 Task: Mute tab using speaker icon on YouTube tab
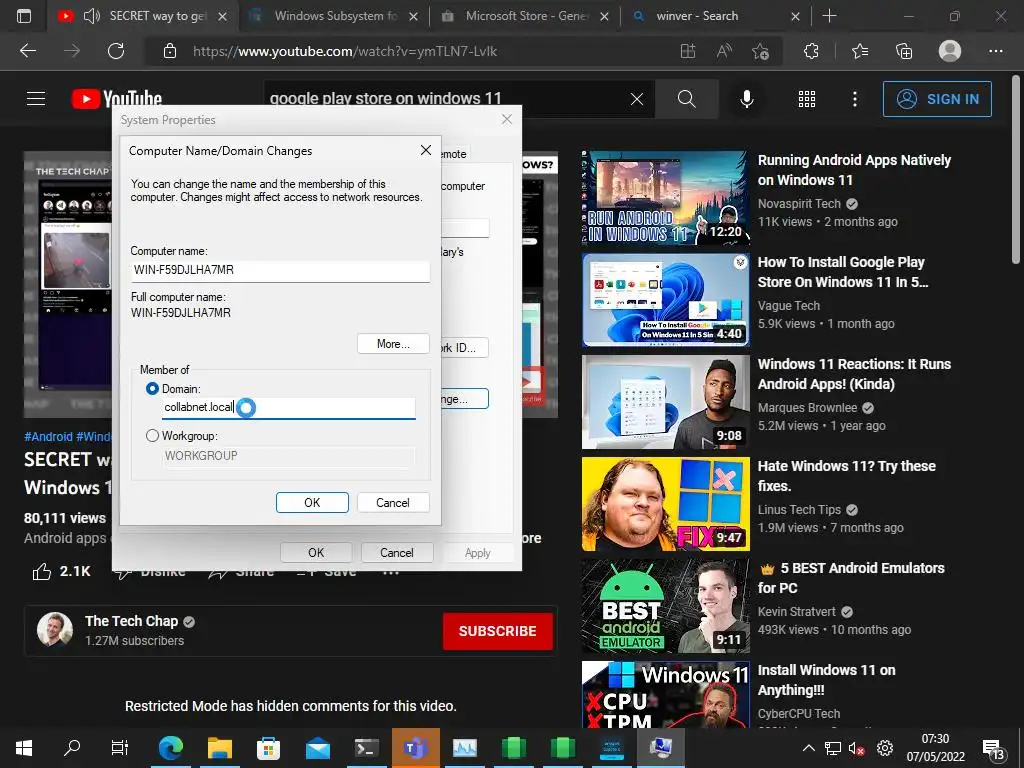coord(91,16)
